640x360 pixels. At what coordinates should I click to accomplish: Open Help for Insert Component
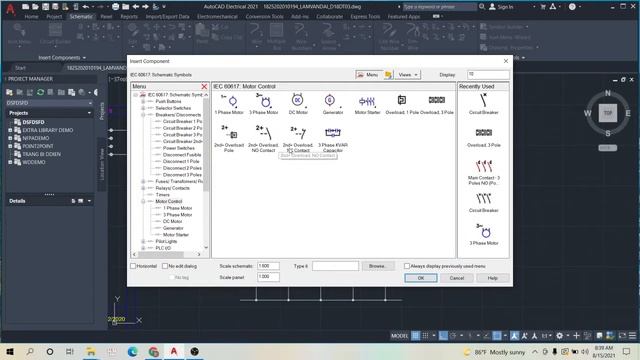click(493, 278)
